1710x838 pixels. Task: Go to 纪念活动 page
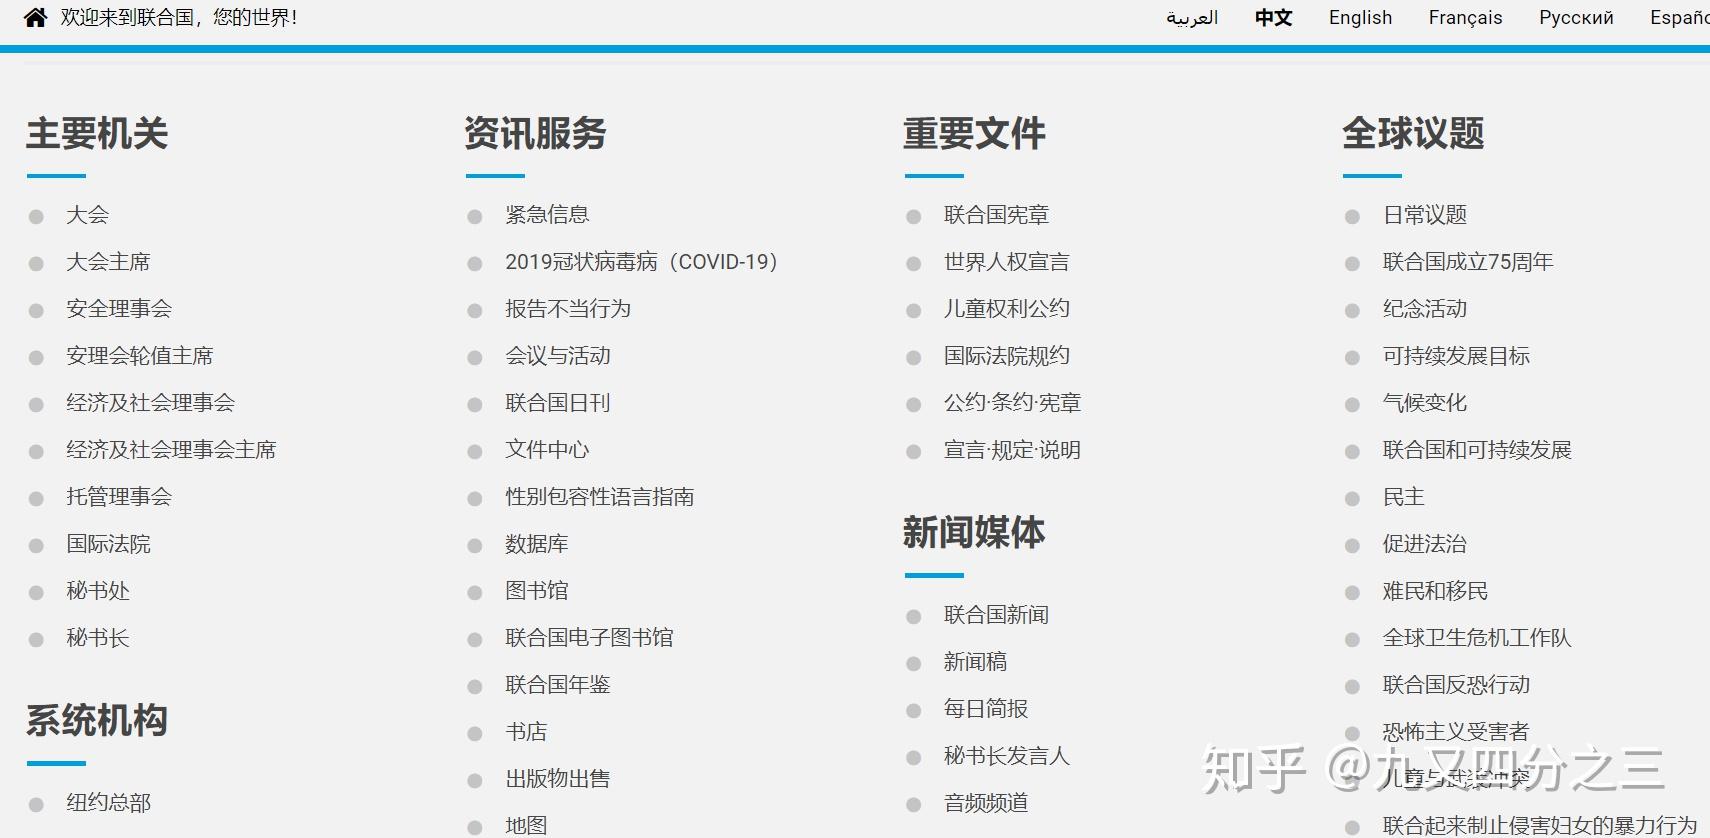(1425, 309)
